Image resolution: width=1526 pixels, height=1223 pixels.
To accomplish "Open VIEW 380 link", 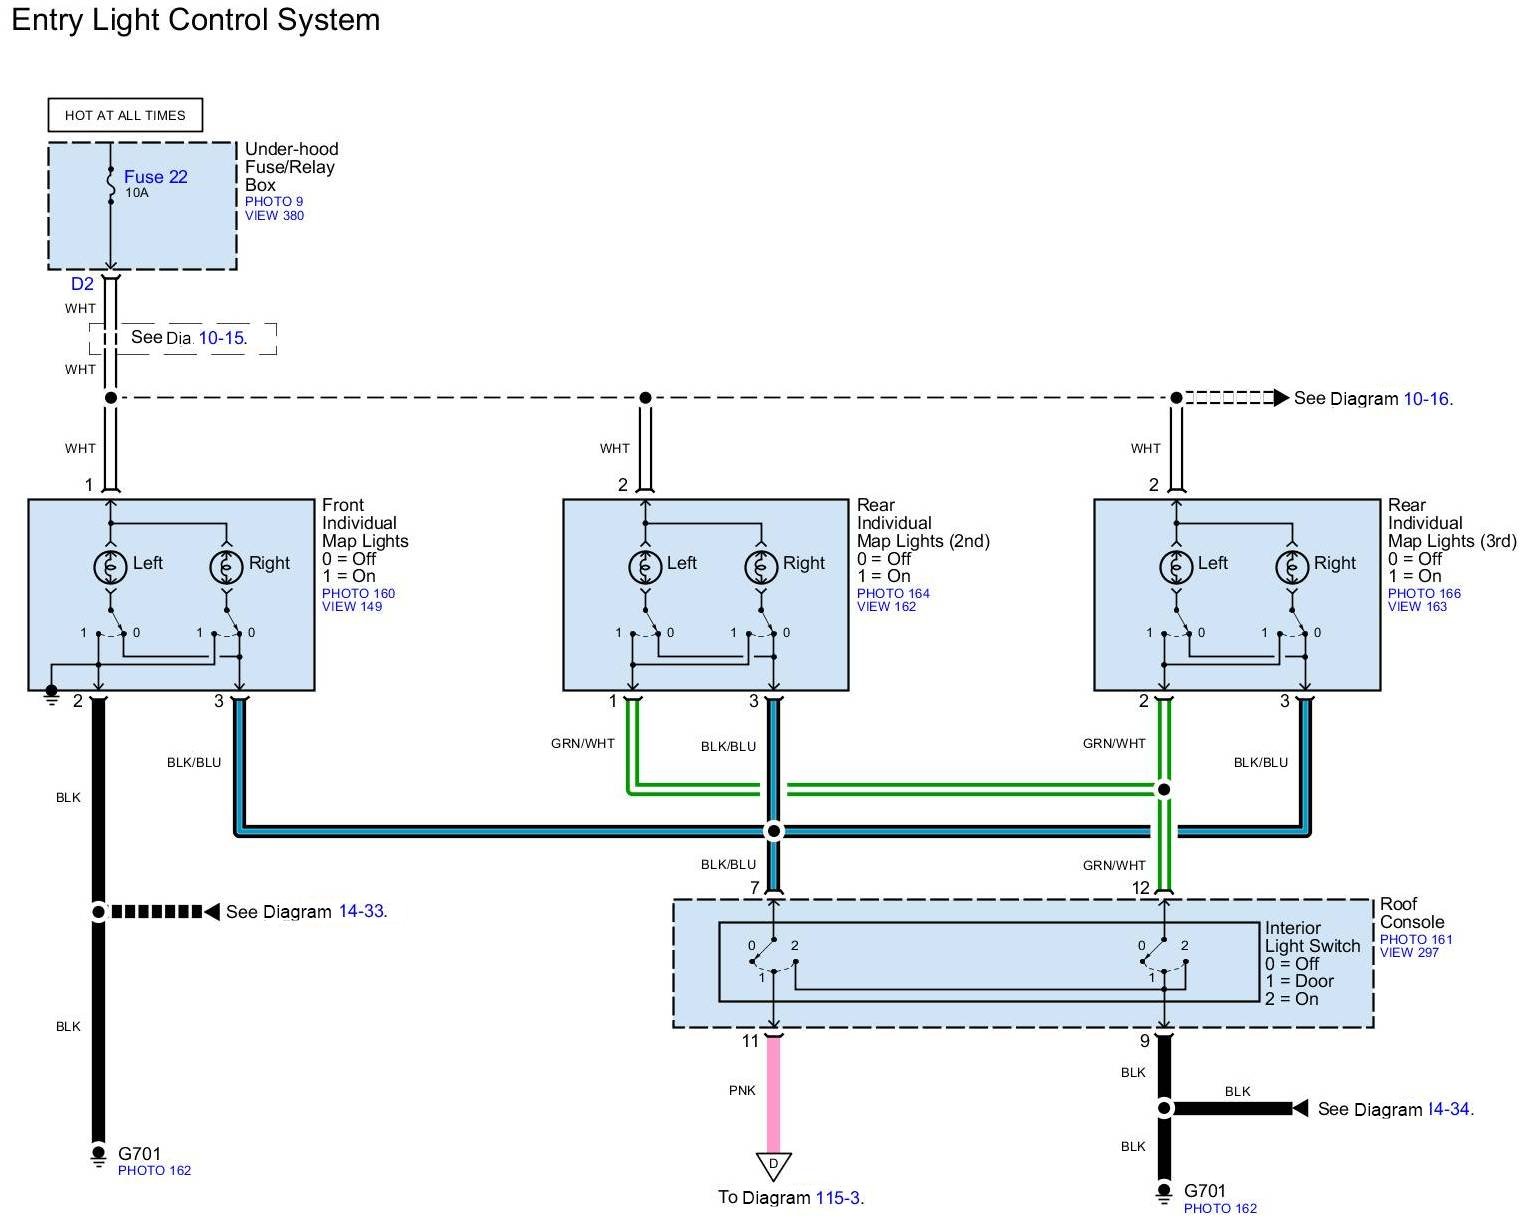I will coord(274,215).
